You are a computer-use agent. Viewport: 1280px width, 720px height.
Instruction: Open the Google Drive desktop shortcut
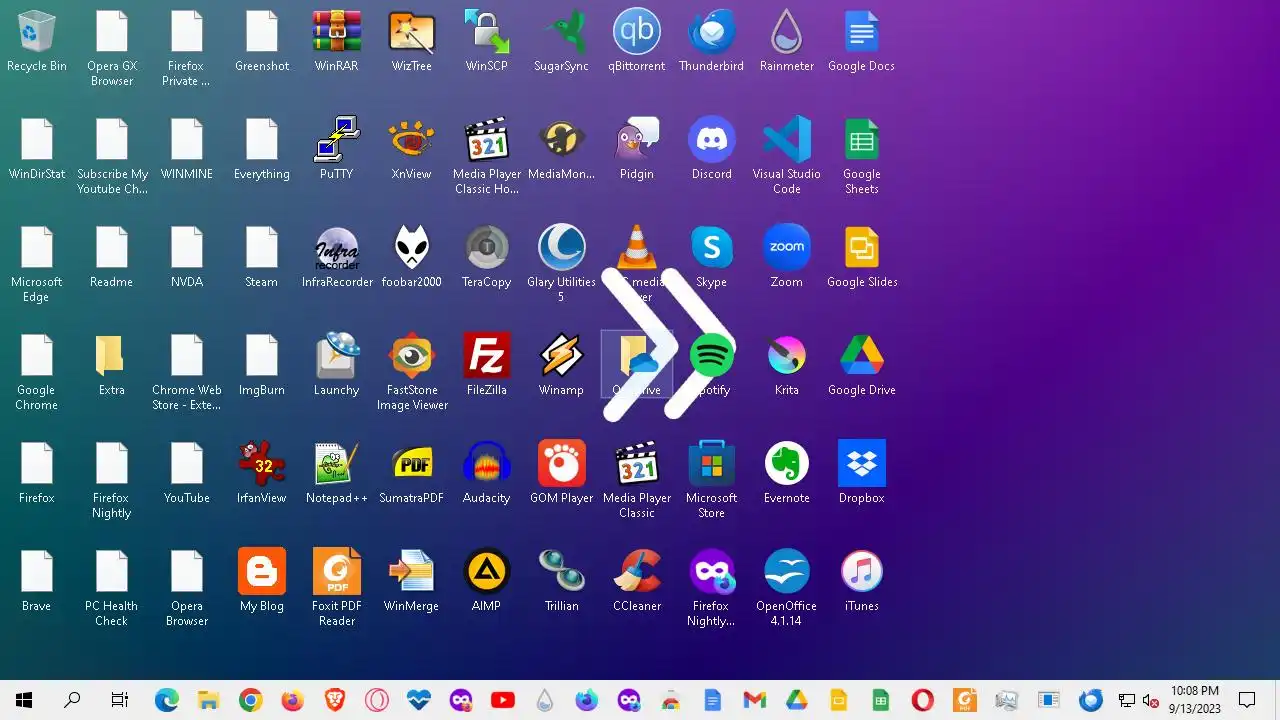(x=861, y=365)
